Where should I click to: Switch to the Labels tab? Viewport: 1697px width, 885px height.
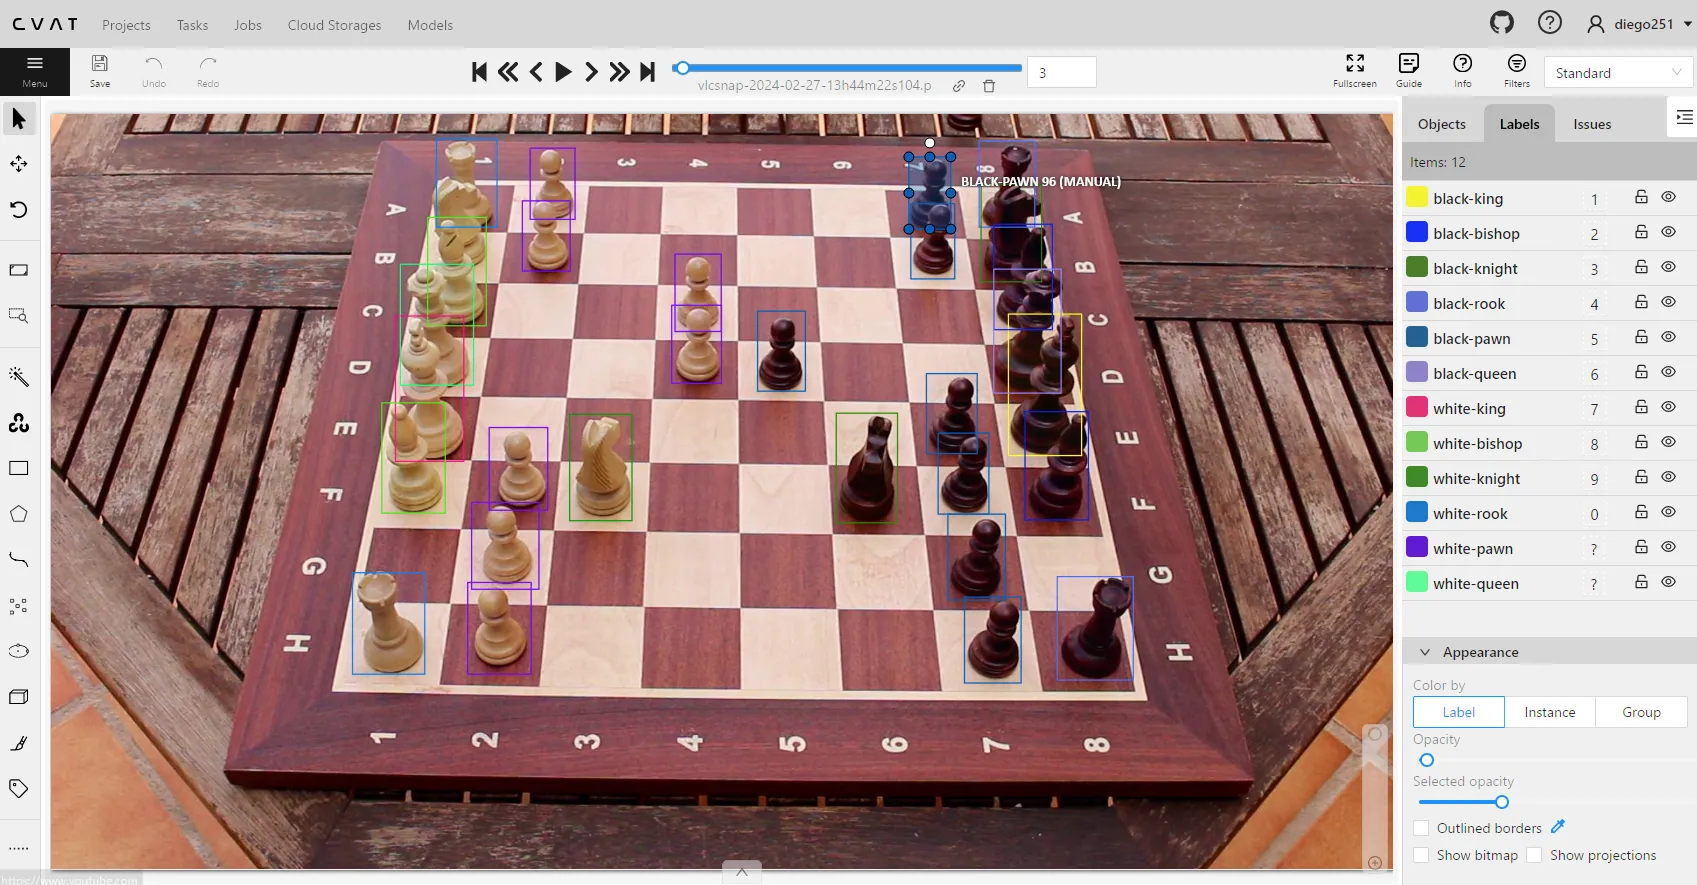[1519, 124]
